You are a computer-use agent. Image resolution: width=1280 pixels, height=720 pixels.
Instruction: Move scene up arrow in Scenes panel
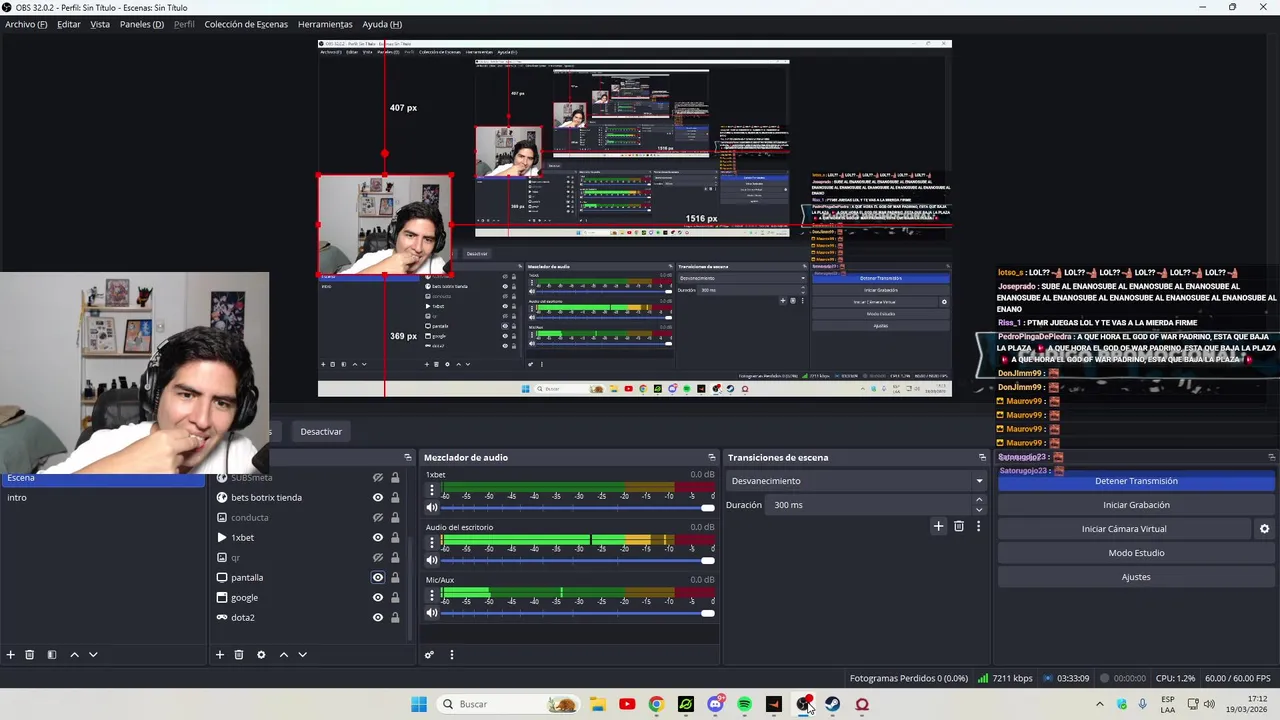[x=74, y=655]
